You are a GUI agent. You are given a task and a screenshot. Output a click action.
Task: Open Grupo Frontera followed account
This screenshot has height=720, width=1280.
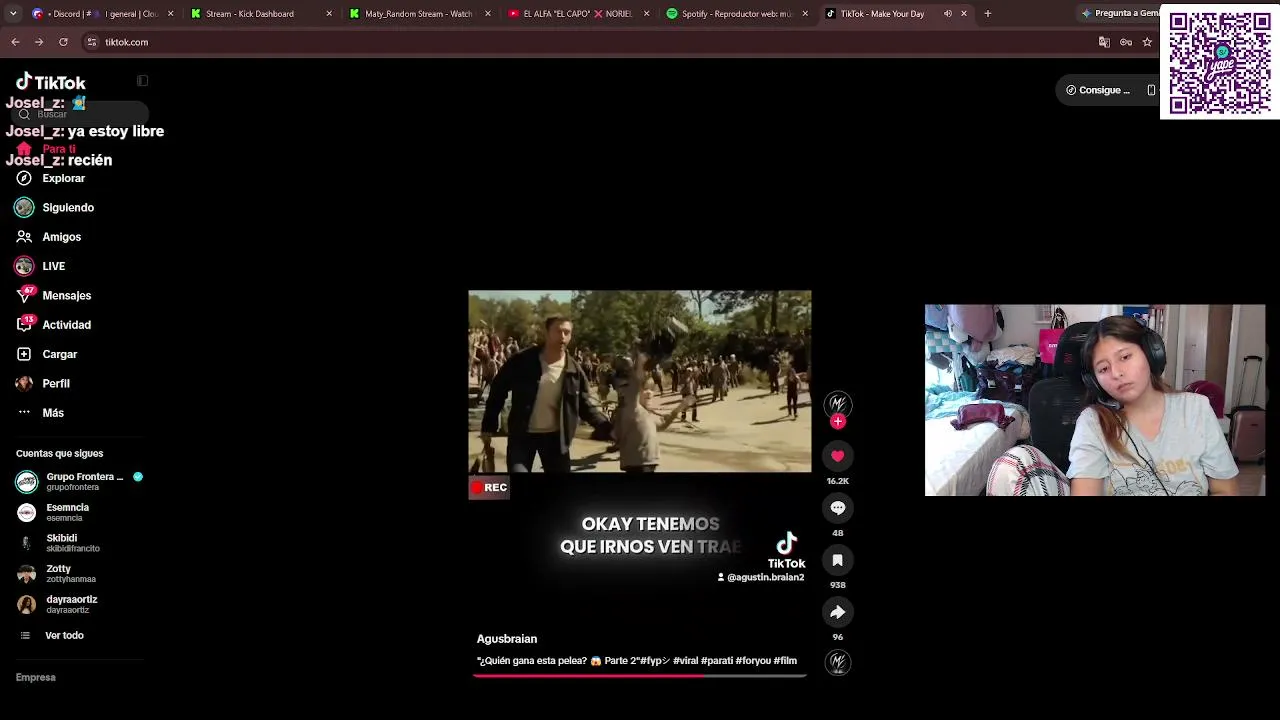click(x=80, y=481)
